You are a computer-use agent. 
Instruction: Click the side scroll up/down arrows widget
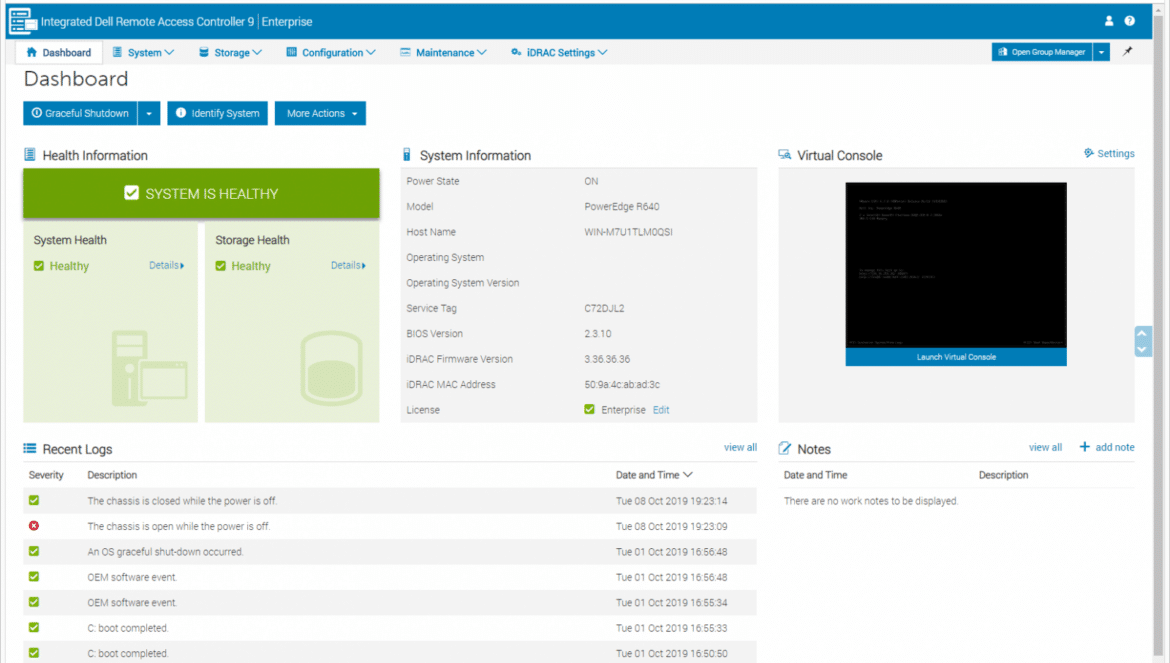(1142, 341)
